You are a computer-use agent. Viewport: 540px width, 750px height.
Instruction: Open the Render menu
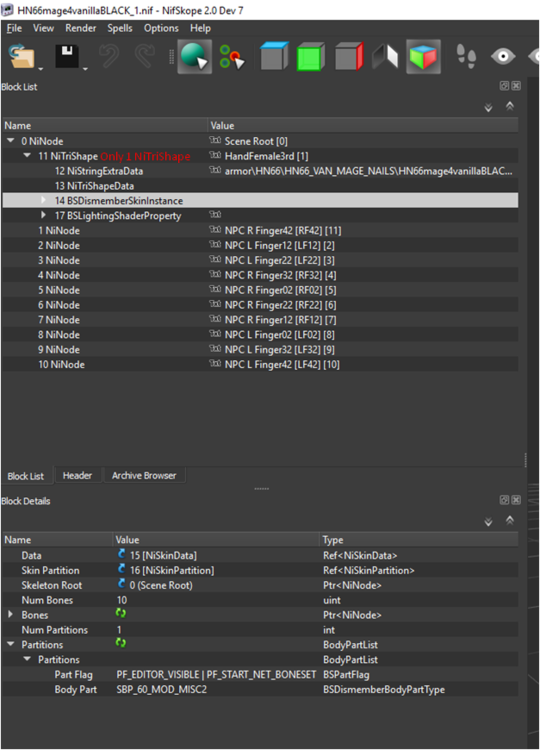pos(81,28)
